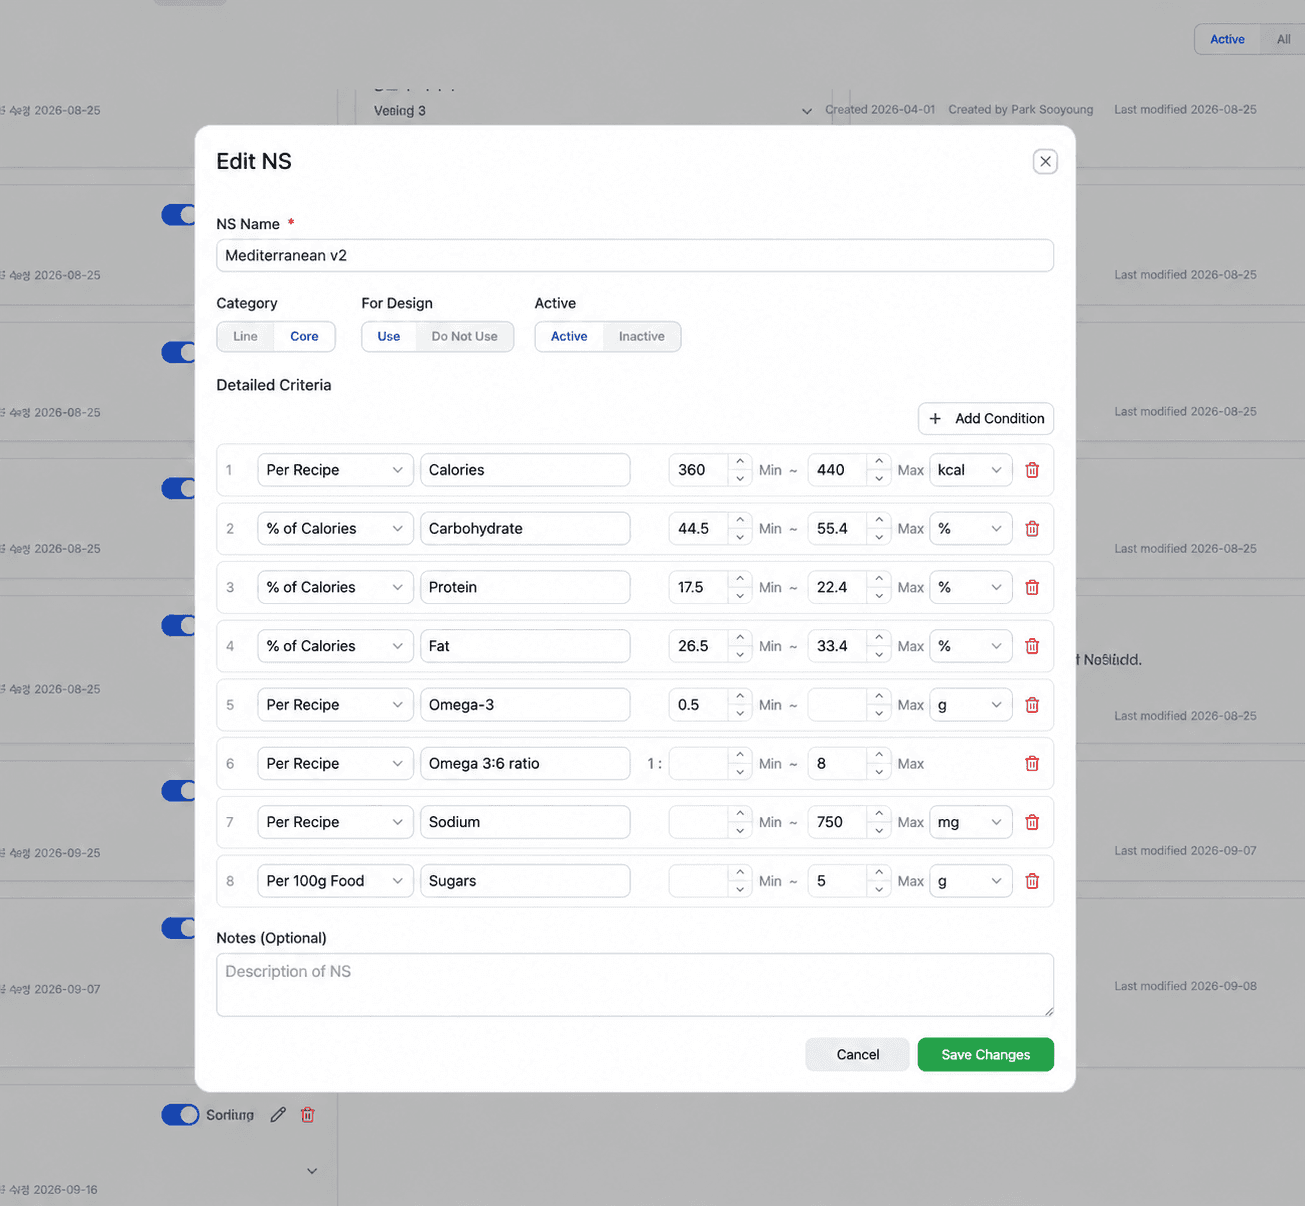This screenshot has height=1206, width=1305.
Task: Remove the Sodium condition with its trash icon
Action: click(1032, 822)
